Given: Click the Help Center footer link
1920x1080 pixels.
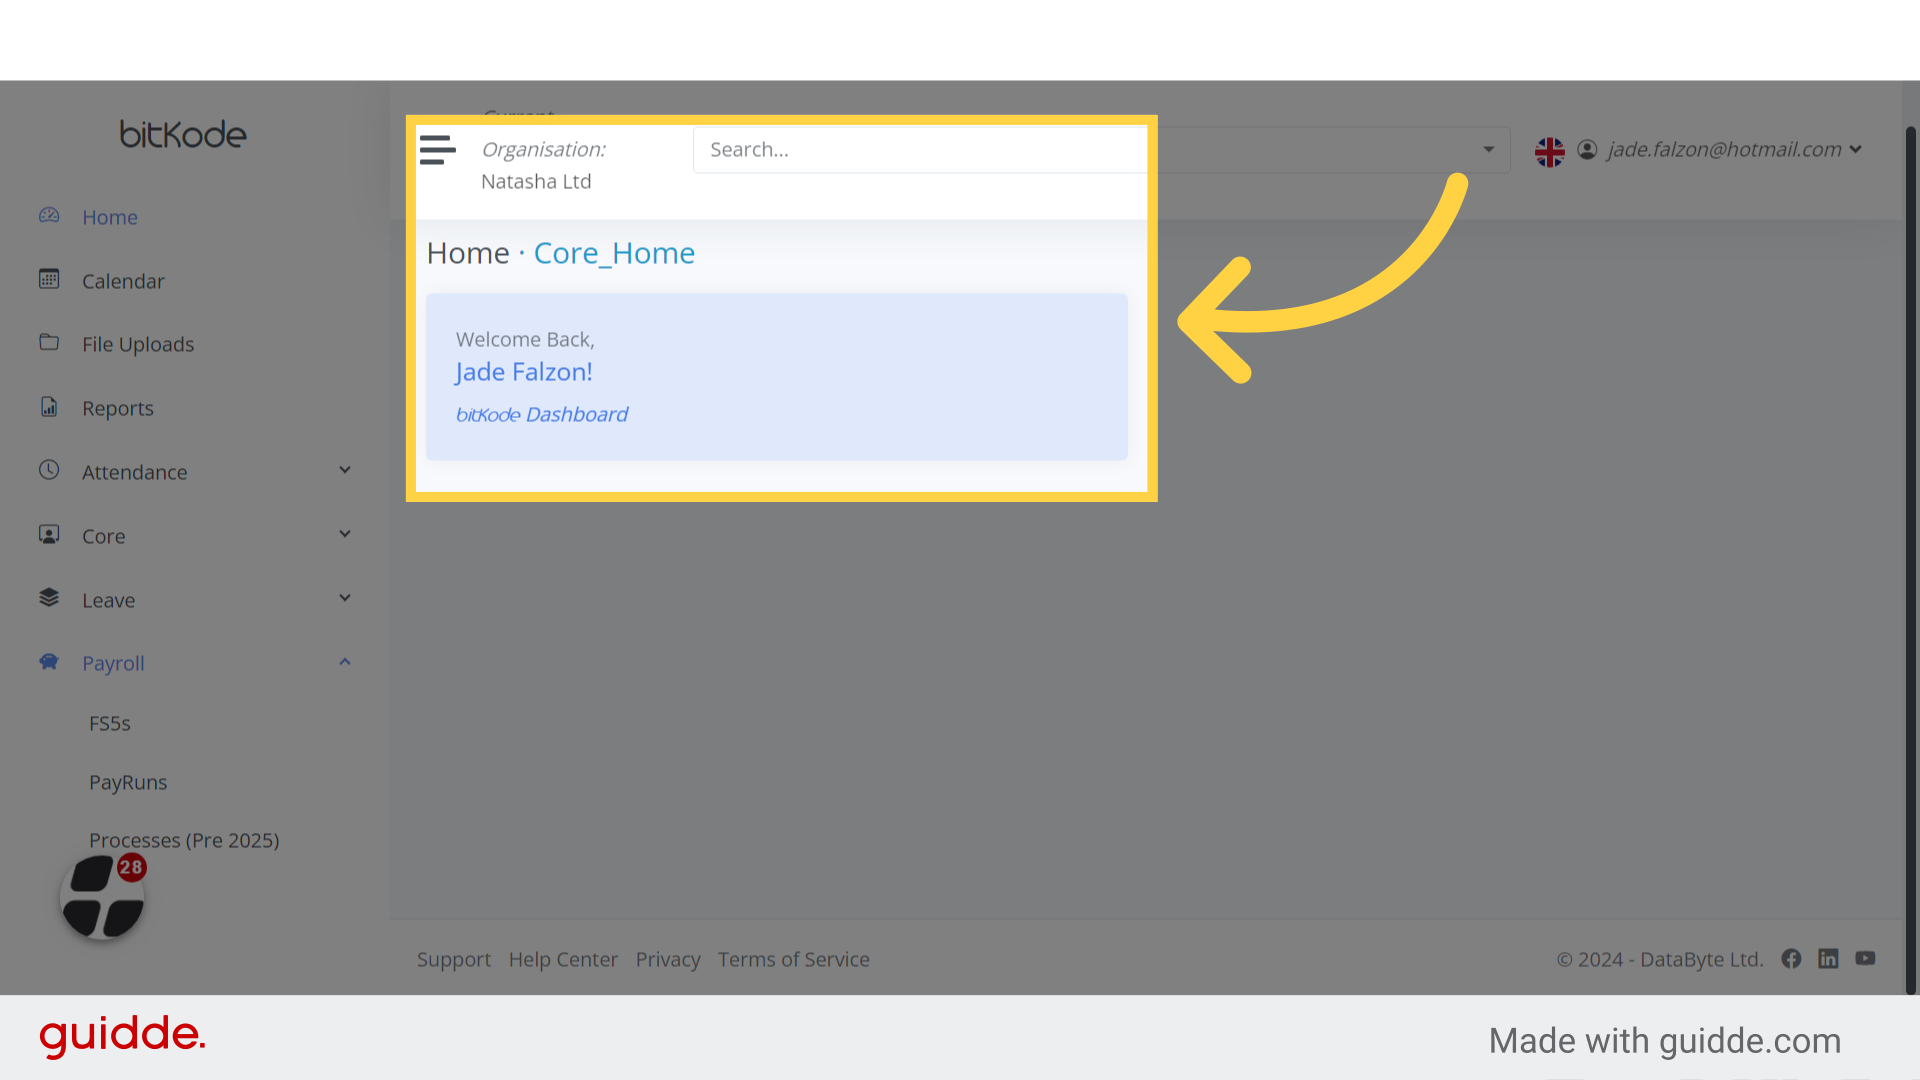Looking at the screenshot, I should [x=563, y=959].
